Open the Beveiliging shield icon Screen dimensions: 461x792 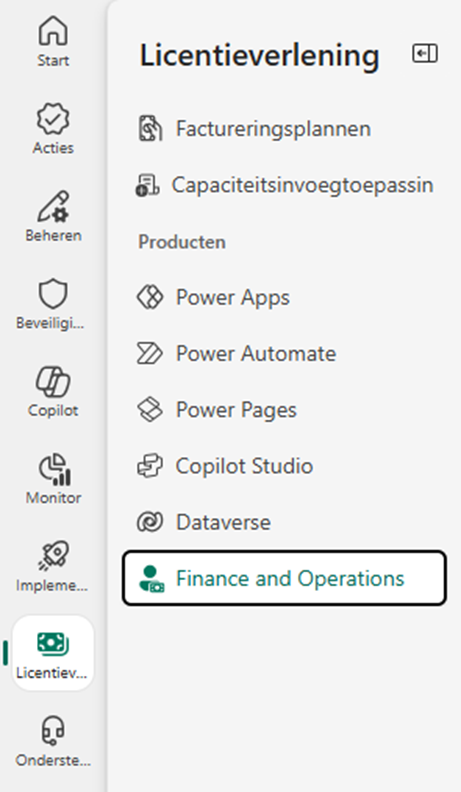[53, 293]
